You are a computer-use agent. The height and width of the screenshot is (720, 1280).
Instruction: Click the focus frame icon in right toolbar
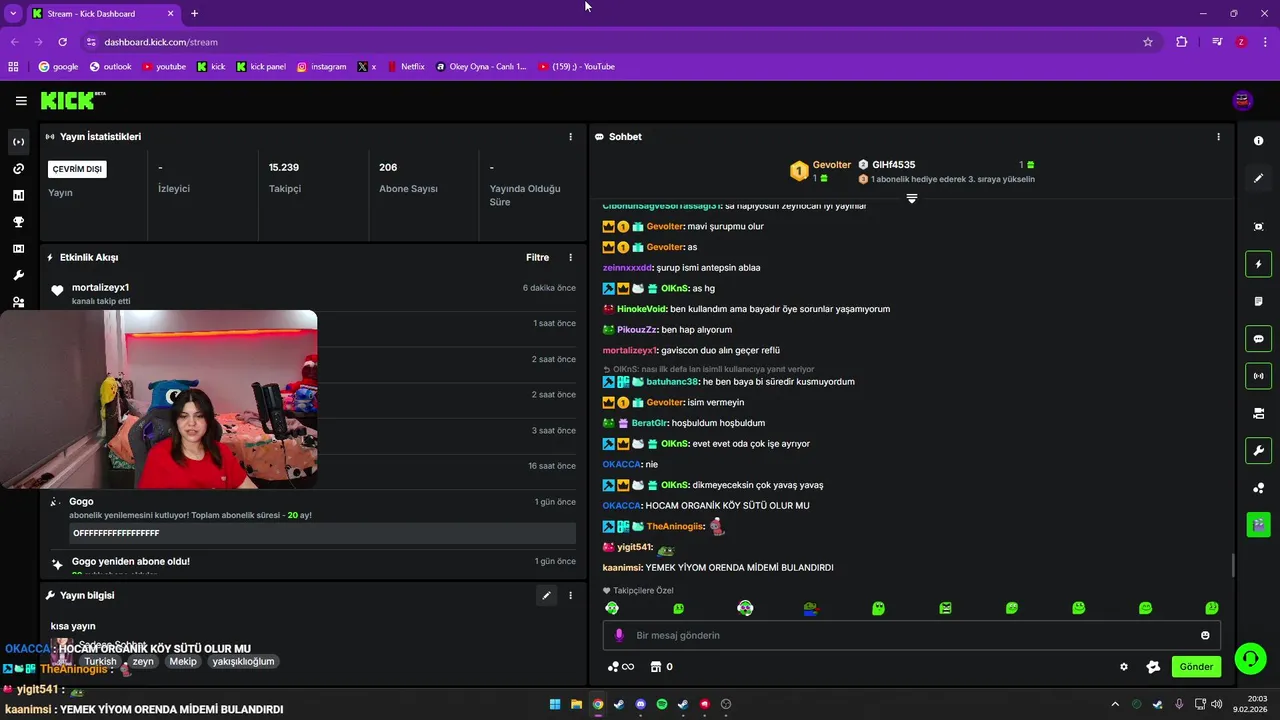(x=1258, y=227)
